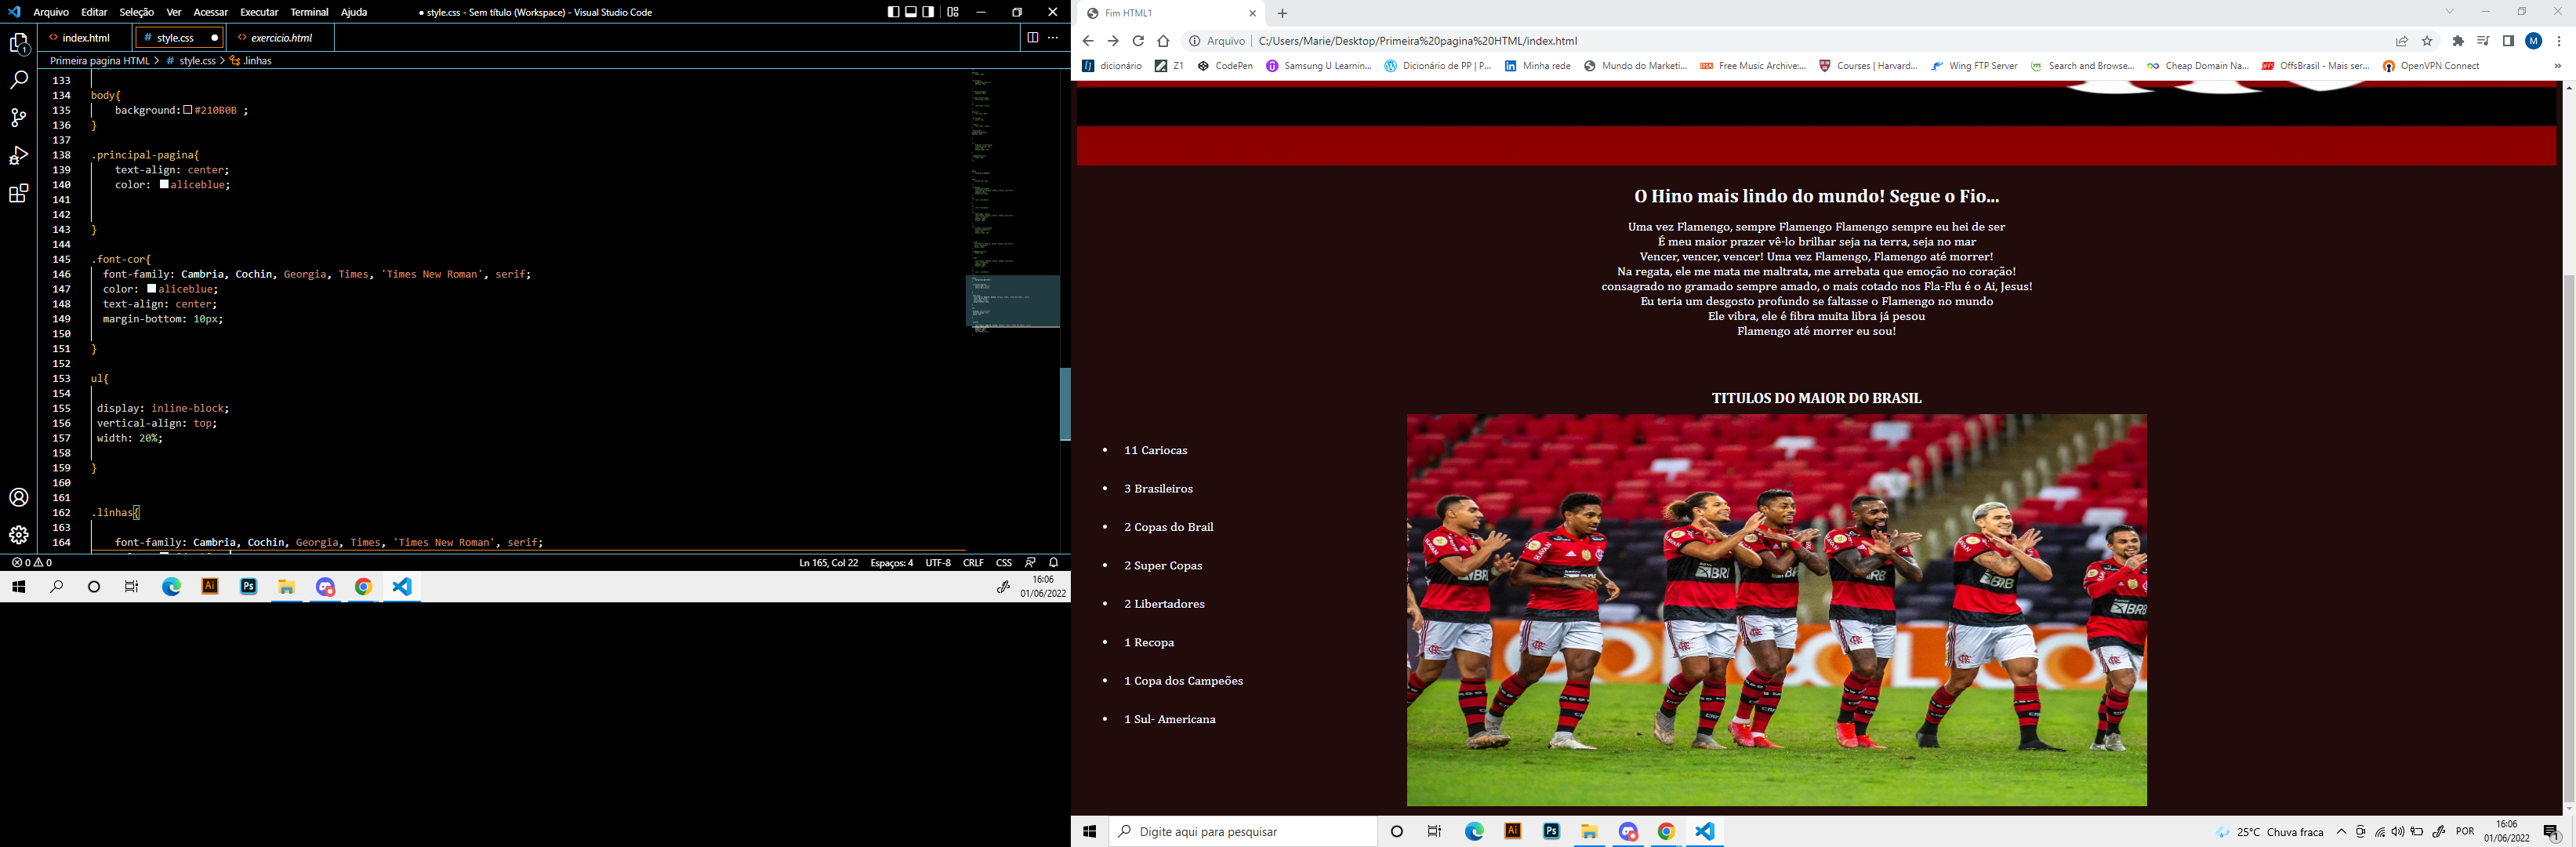Toggle the Chrome side panel
Screen dimensions: 2576x847
(2508, 41)
